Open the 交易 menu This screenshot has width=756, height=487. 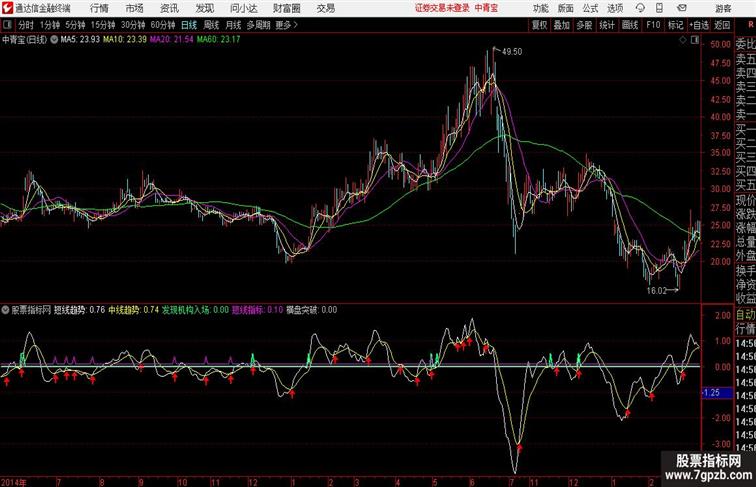pos(325,8)
